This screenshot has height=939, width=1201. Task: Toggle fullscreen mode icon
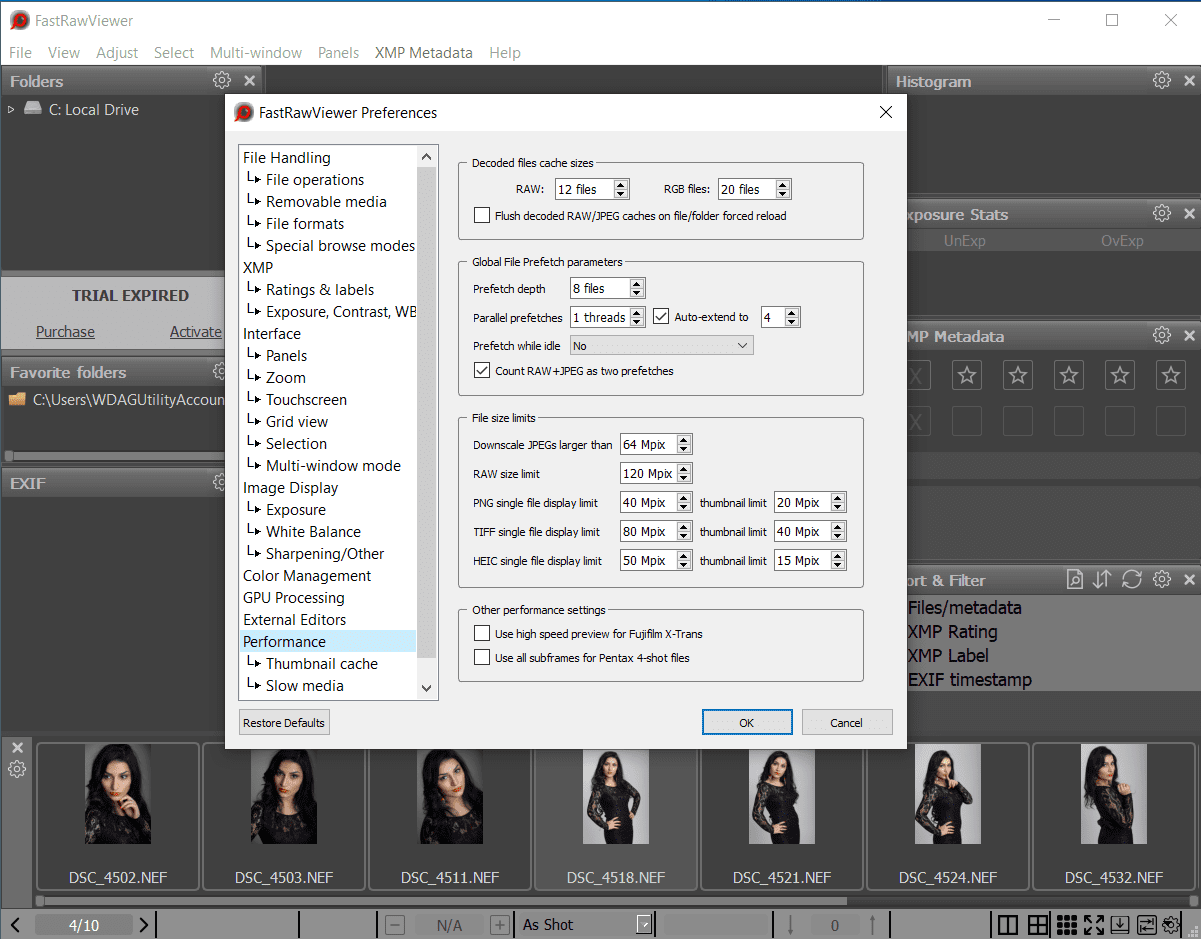(1093, 925)
